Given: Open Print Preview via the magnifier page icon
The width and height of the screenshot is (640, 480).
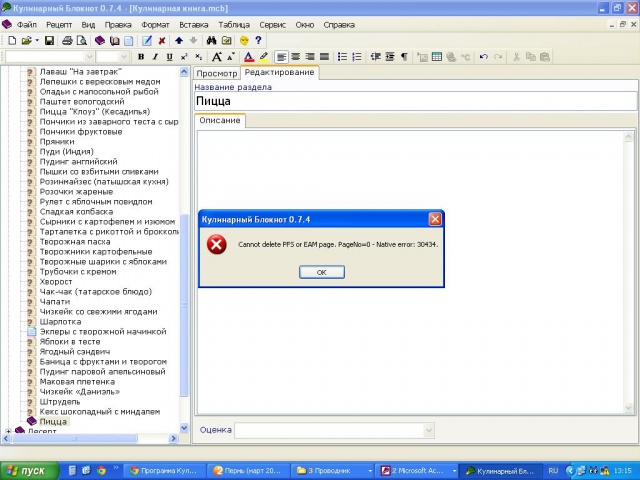Looking at the screenshot, I should coord(82,40).
